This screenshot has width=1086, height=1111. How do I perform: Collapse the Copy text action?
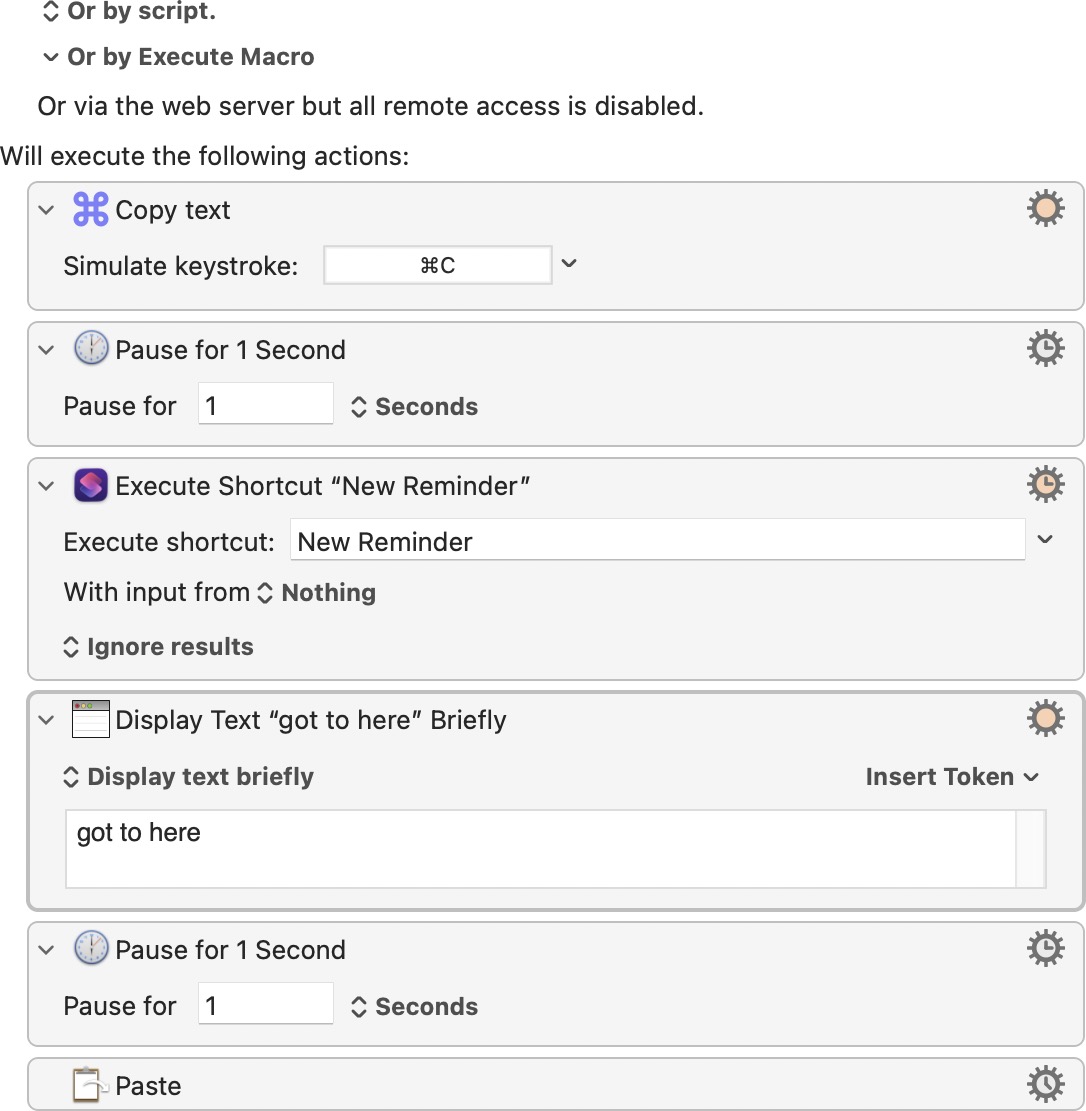point(46,211)
